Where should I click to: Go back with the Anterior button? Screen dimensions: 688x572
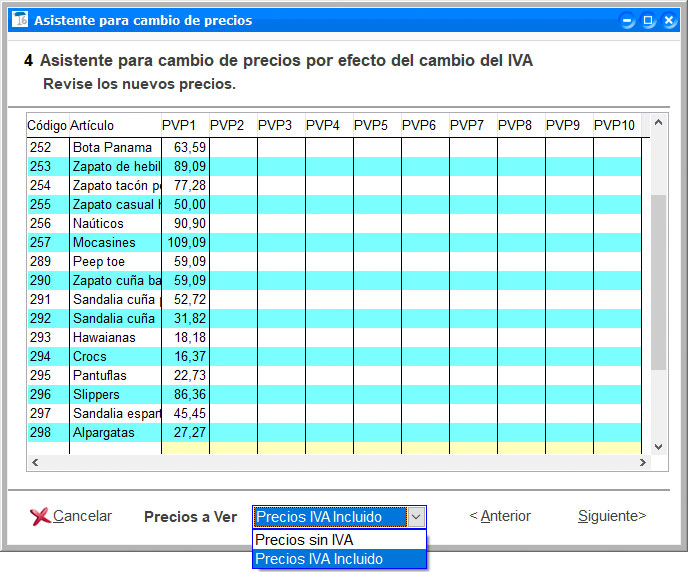pyautogui.click(x=500, y=516)
